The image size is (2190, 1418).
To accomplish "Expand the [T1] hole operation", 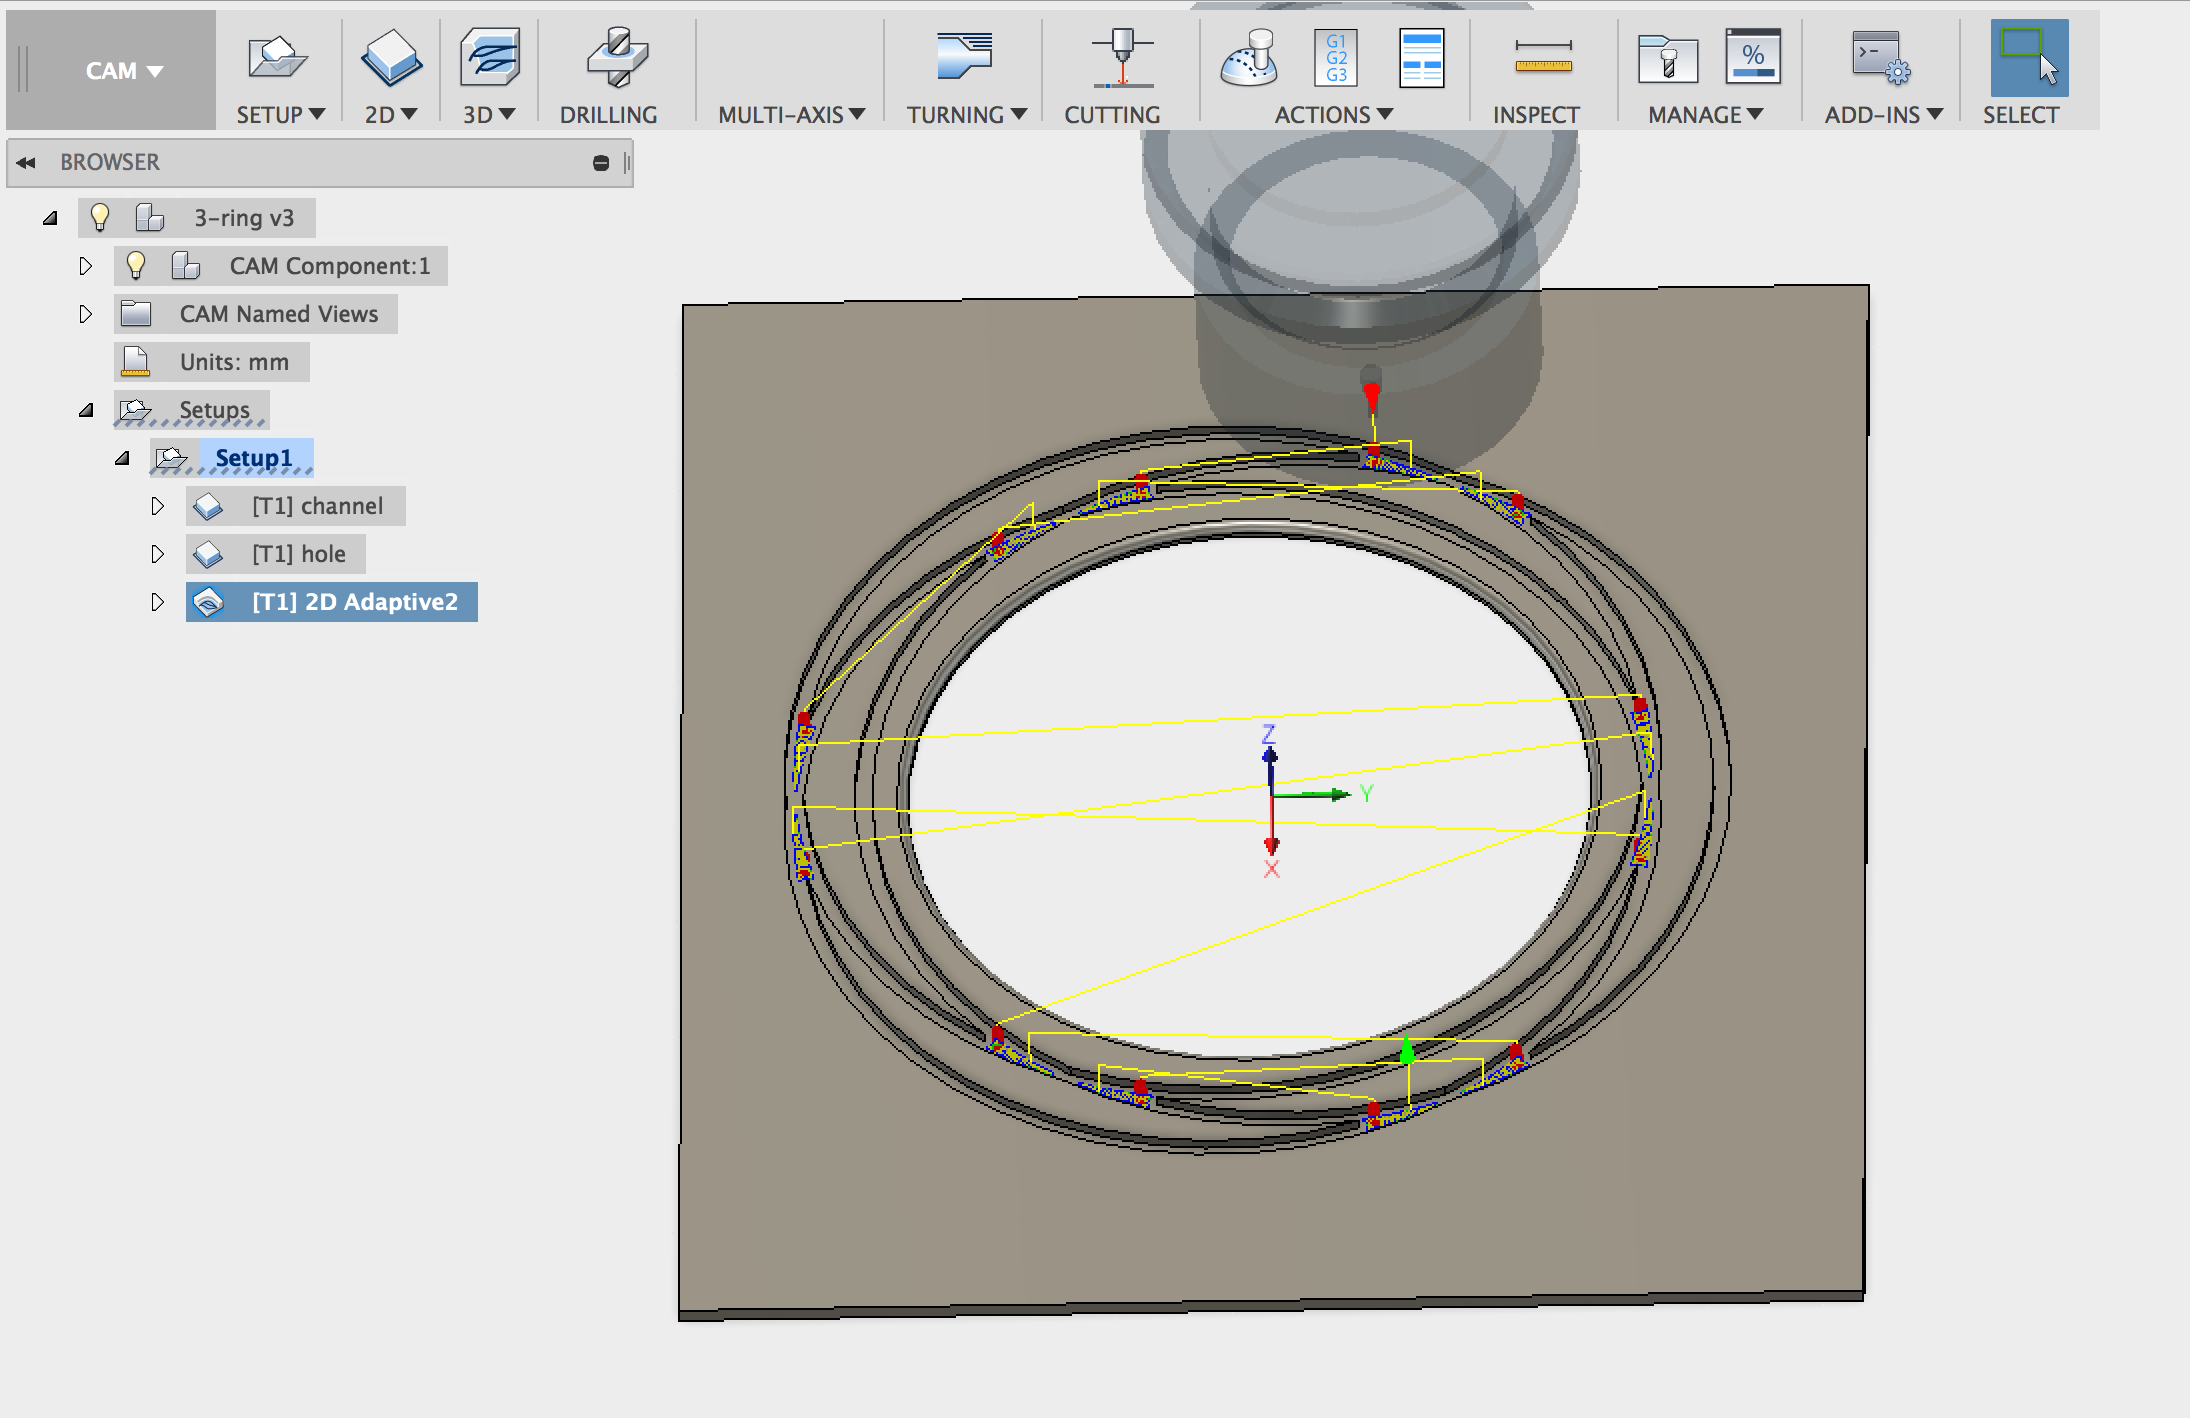I will click(x=158, y=554).
